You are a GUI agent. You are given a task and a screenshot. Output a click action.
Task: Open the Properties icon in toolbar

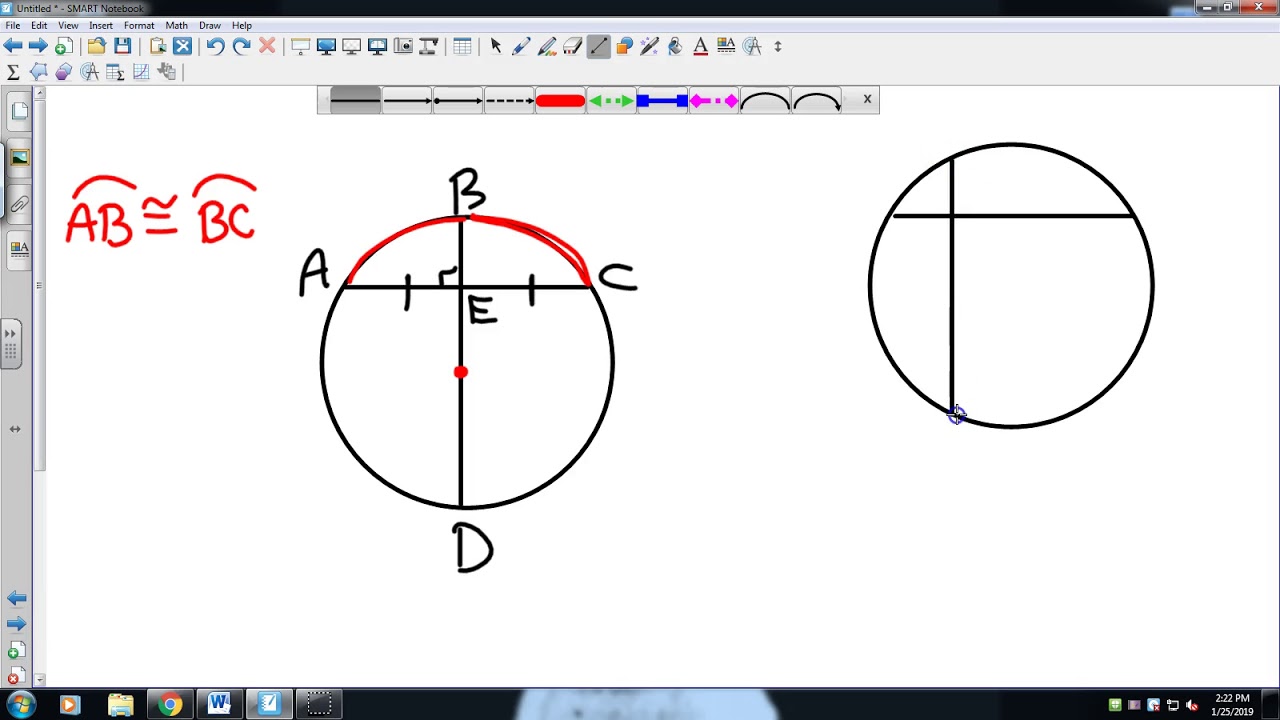[x=726, y=46]
